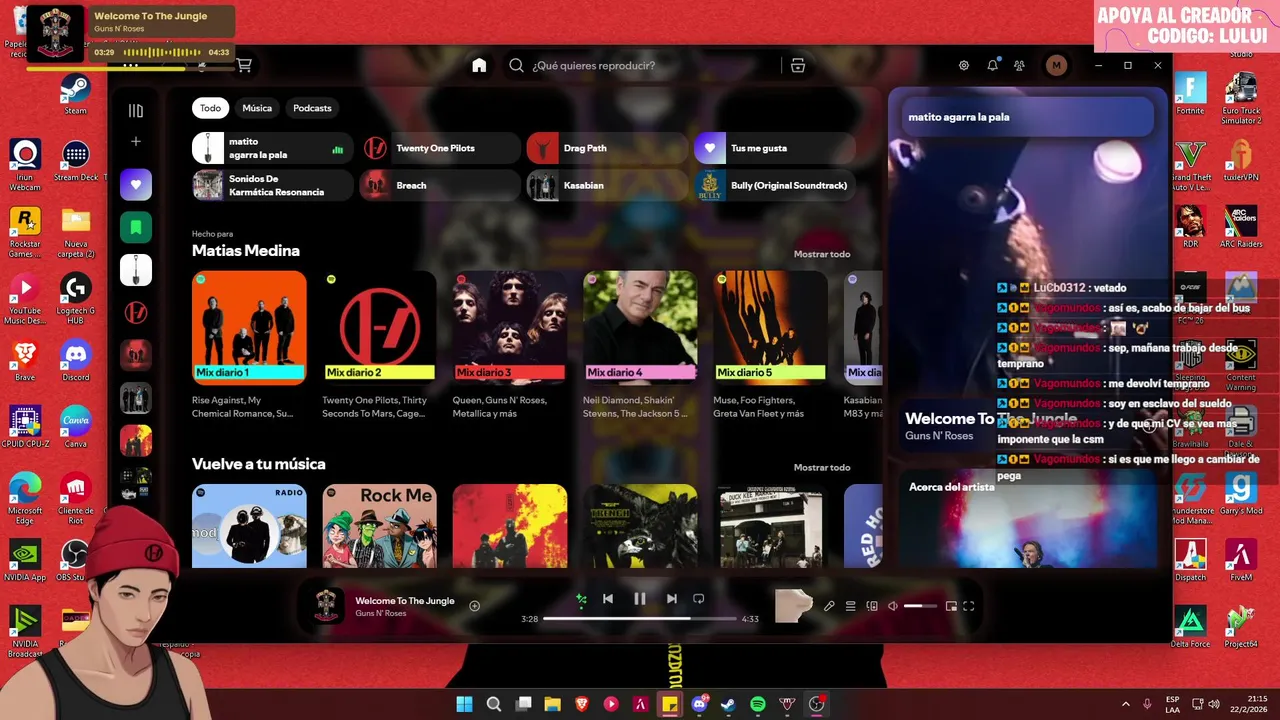
Task: Pause the current song
Action: click(x=640, y=599)
